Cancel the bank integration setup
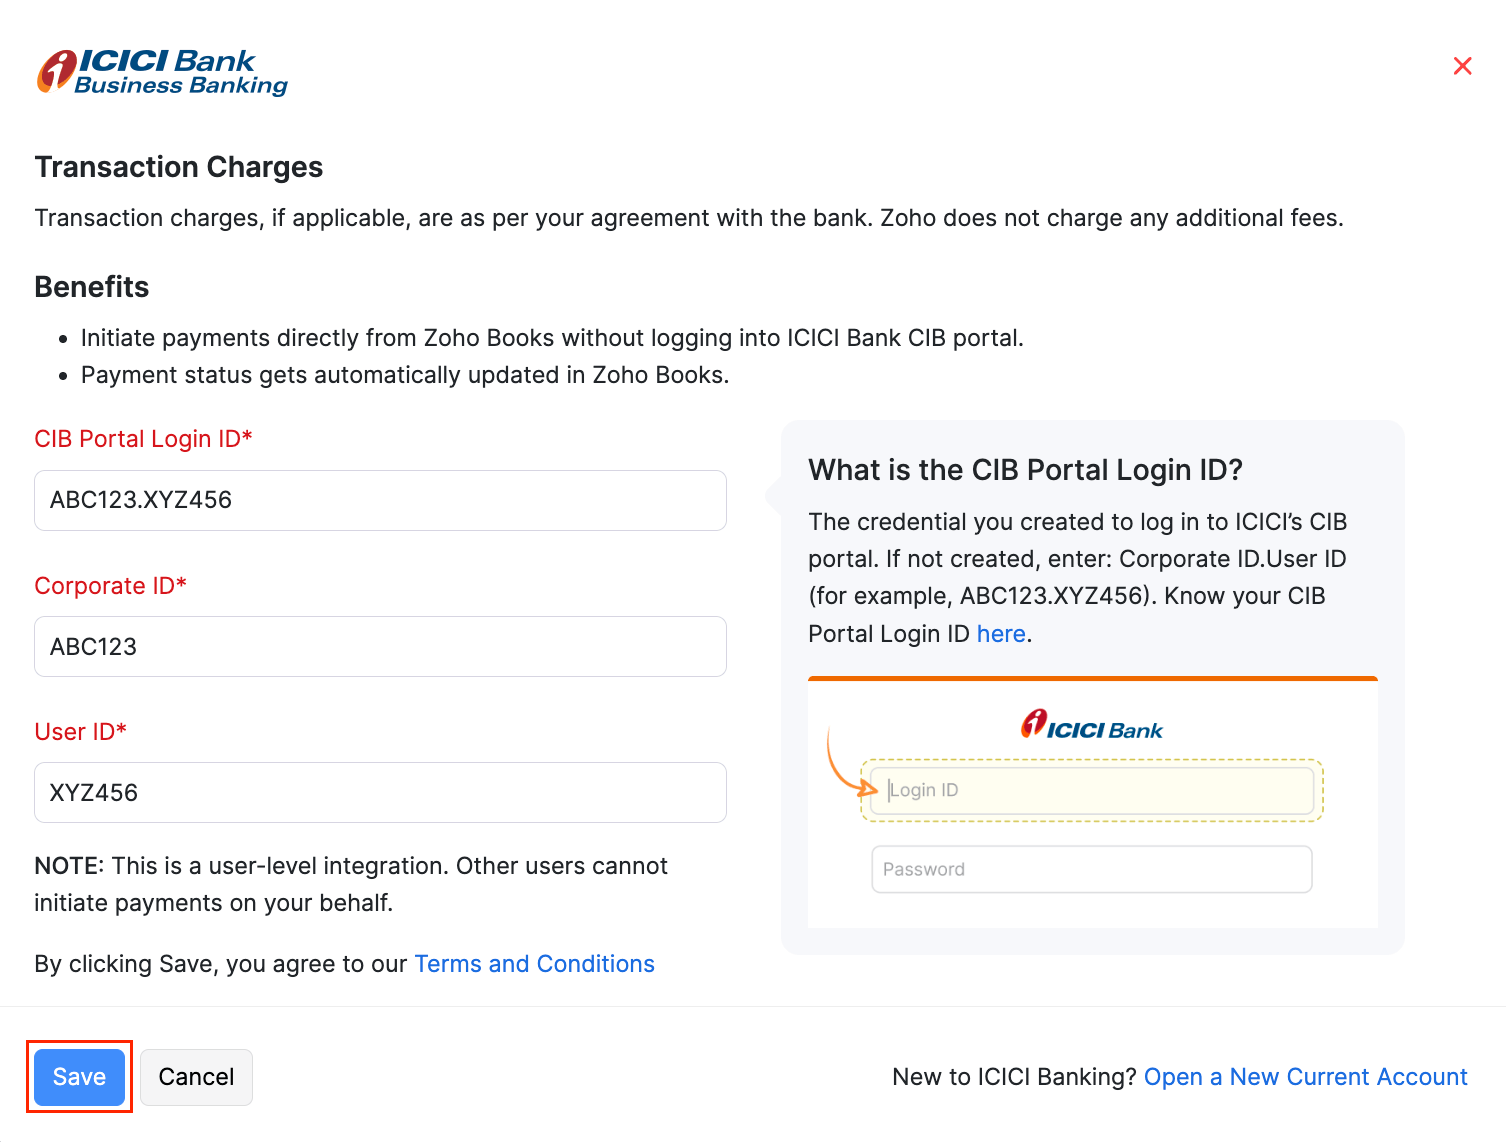This screenshot has width=1506, height=1142. [x=196, y=1077]
